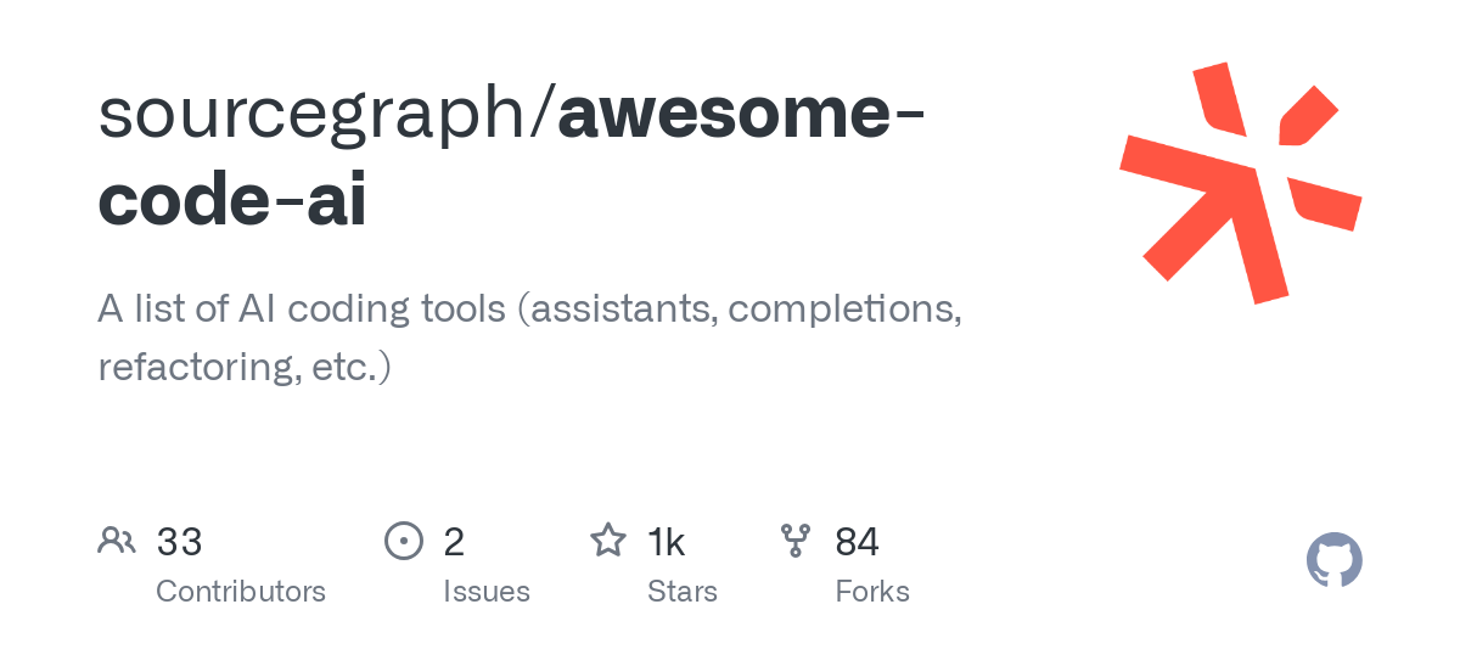Click the fork branch icon
Image resolution: width=1460 pixels, height=657 pixels.
[x=795, y=541]
